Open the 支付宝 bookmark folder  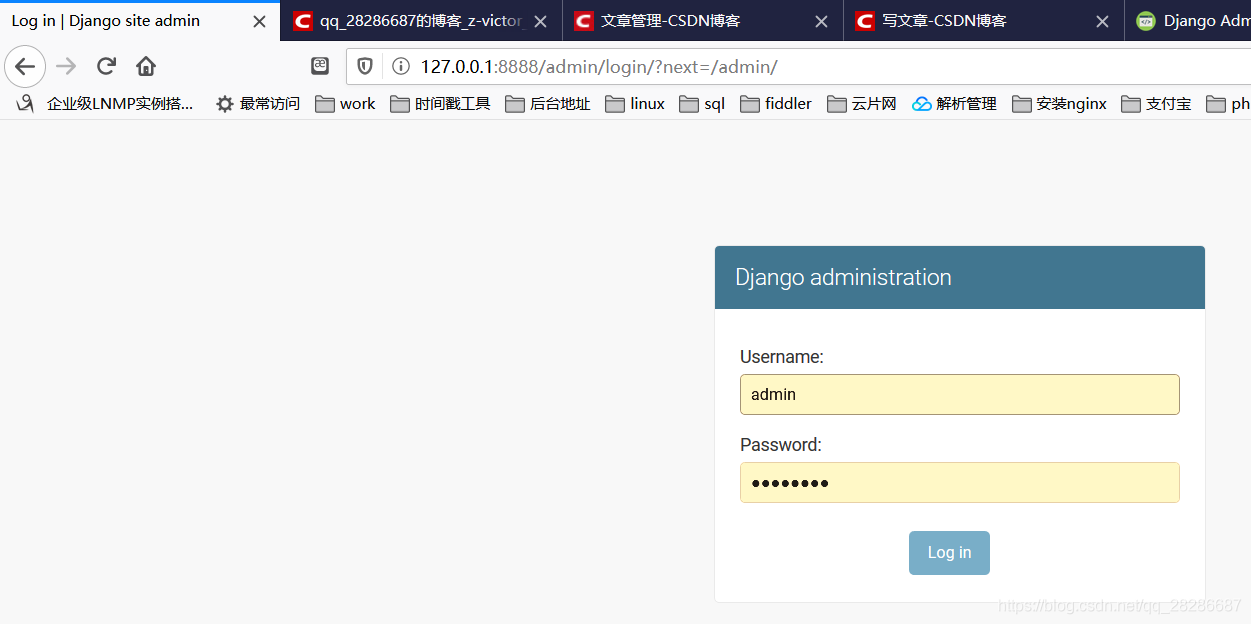click(1156, 103)
